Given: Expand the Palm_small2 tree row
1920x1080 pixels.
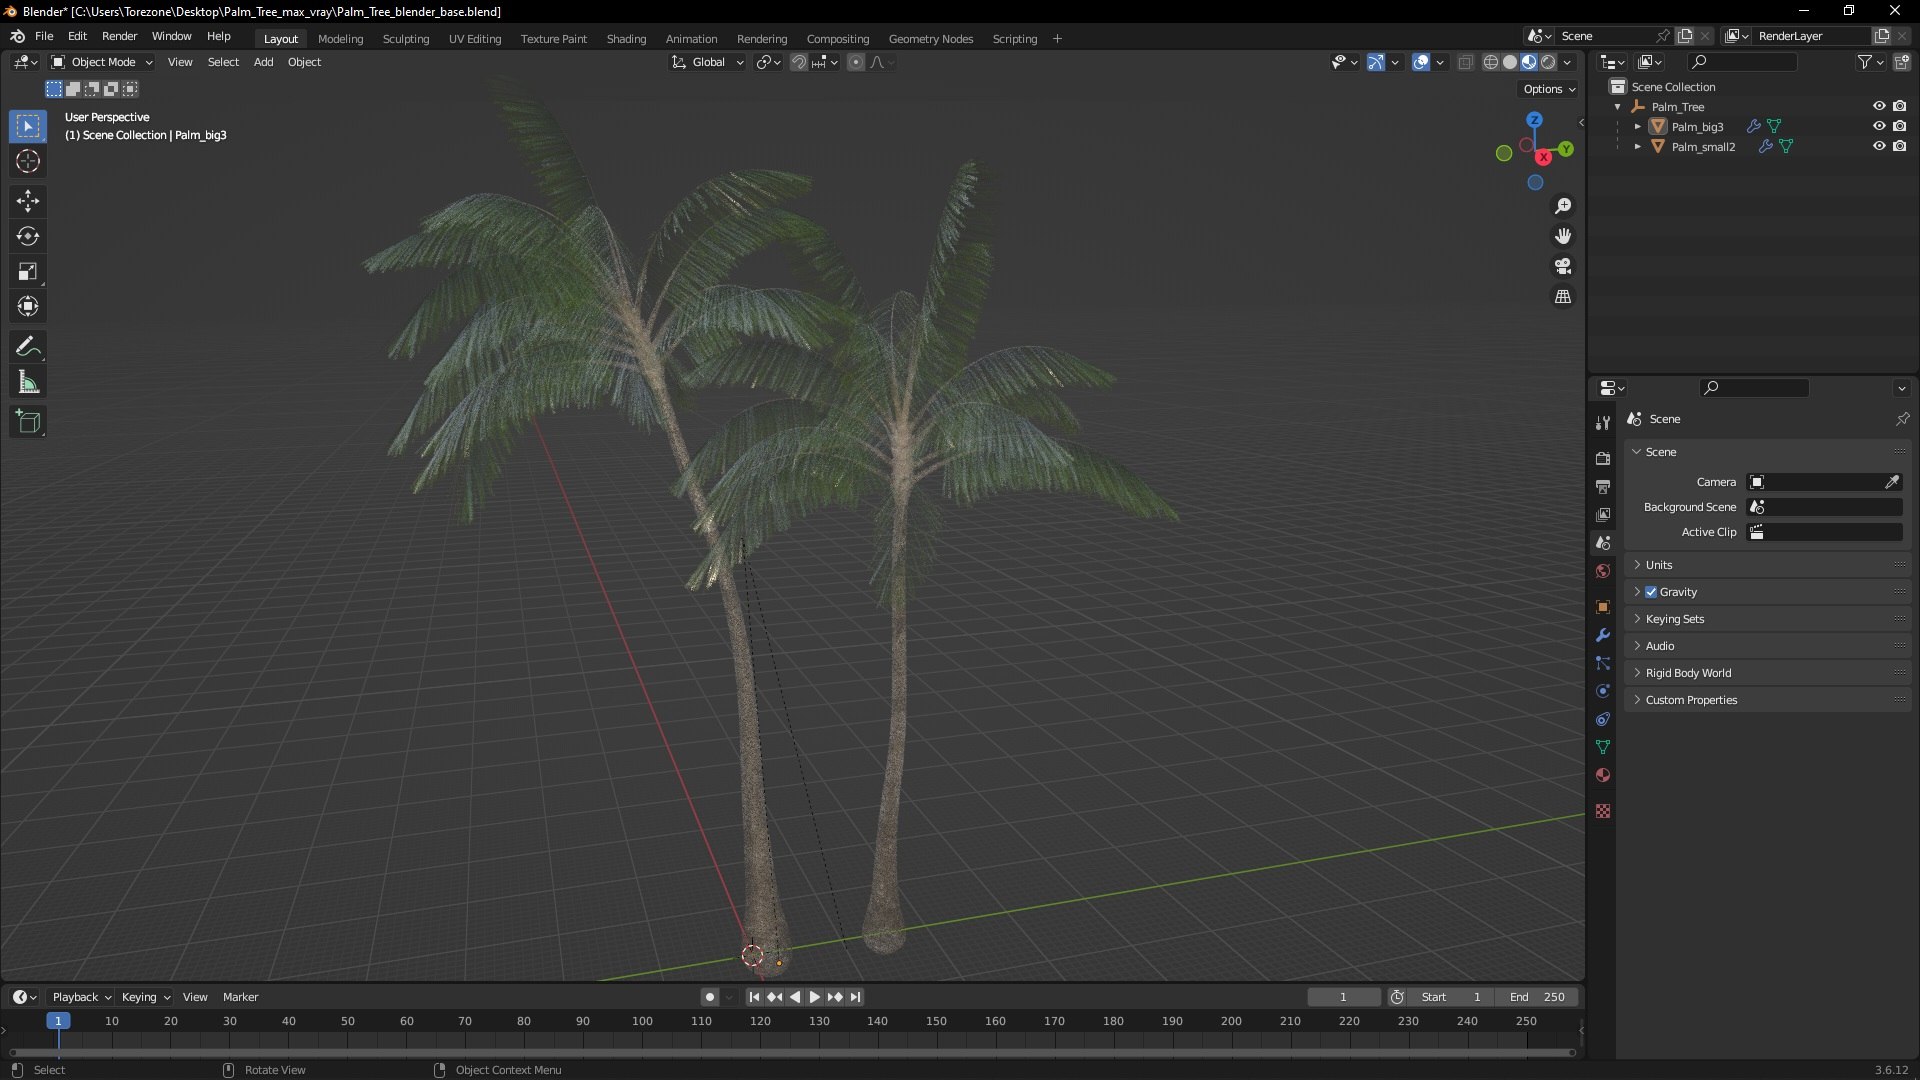Looking at the screenshot, I should (x=1637, y=147).
